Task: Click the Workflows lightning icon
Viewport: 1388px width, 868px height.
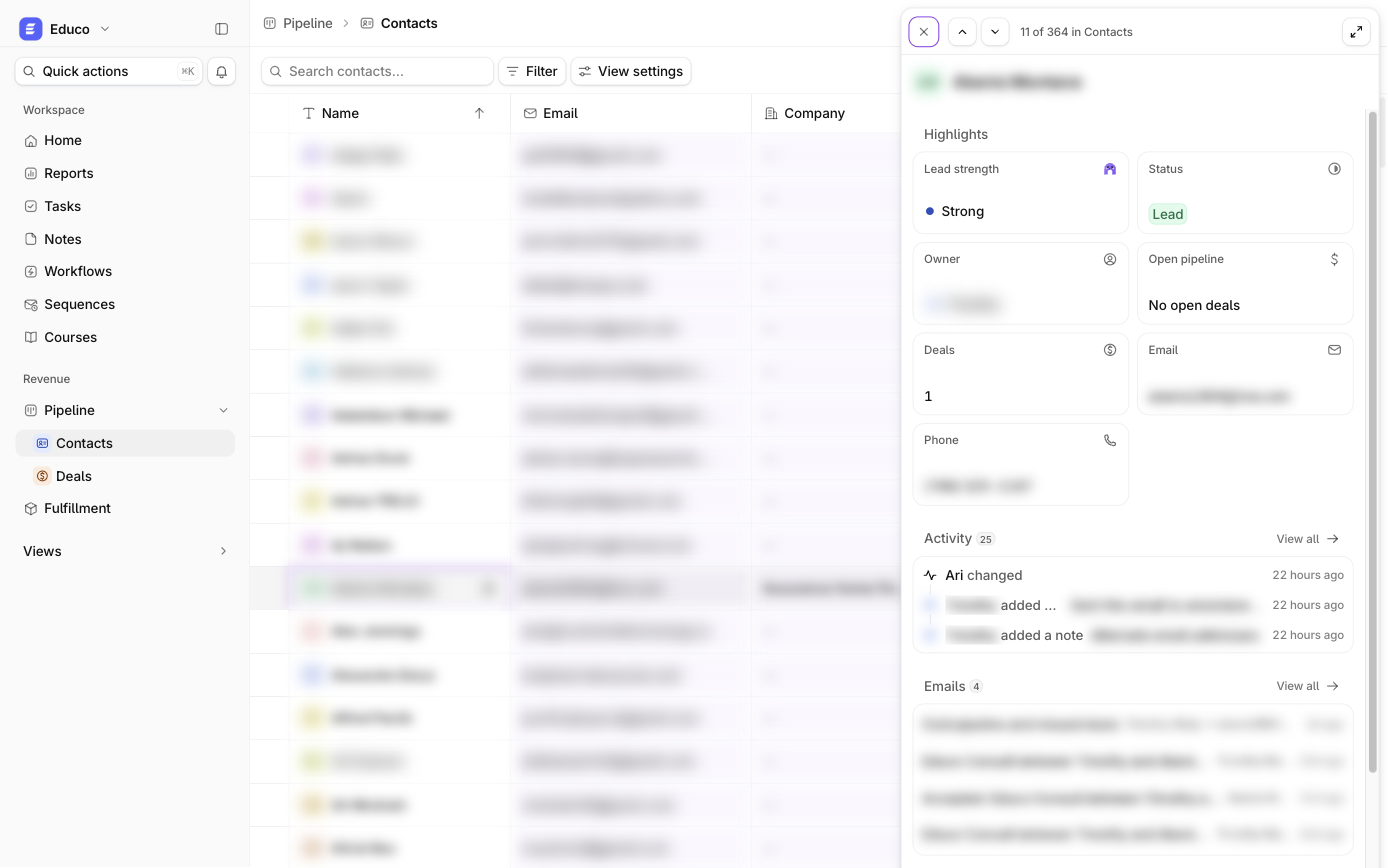Action: pos(31,271)
